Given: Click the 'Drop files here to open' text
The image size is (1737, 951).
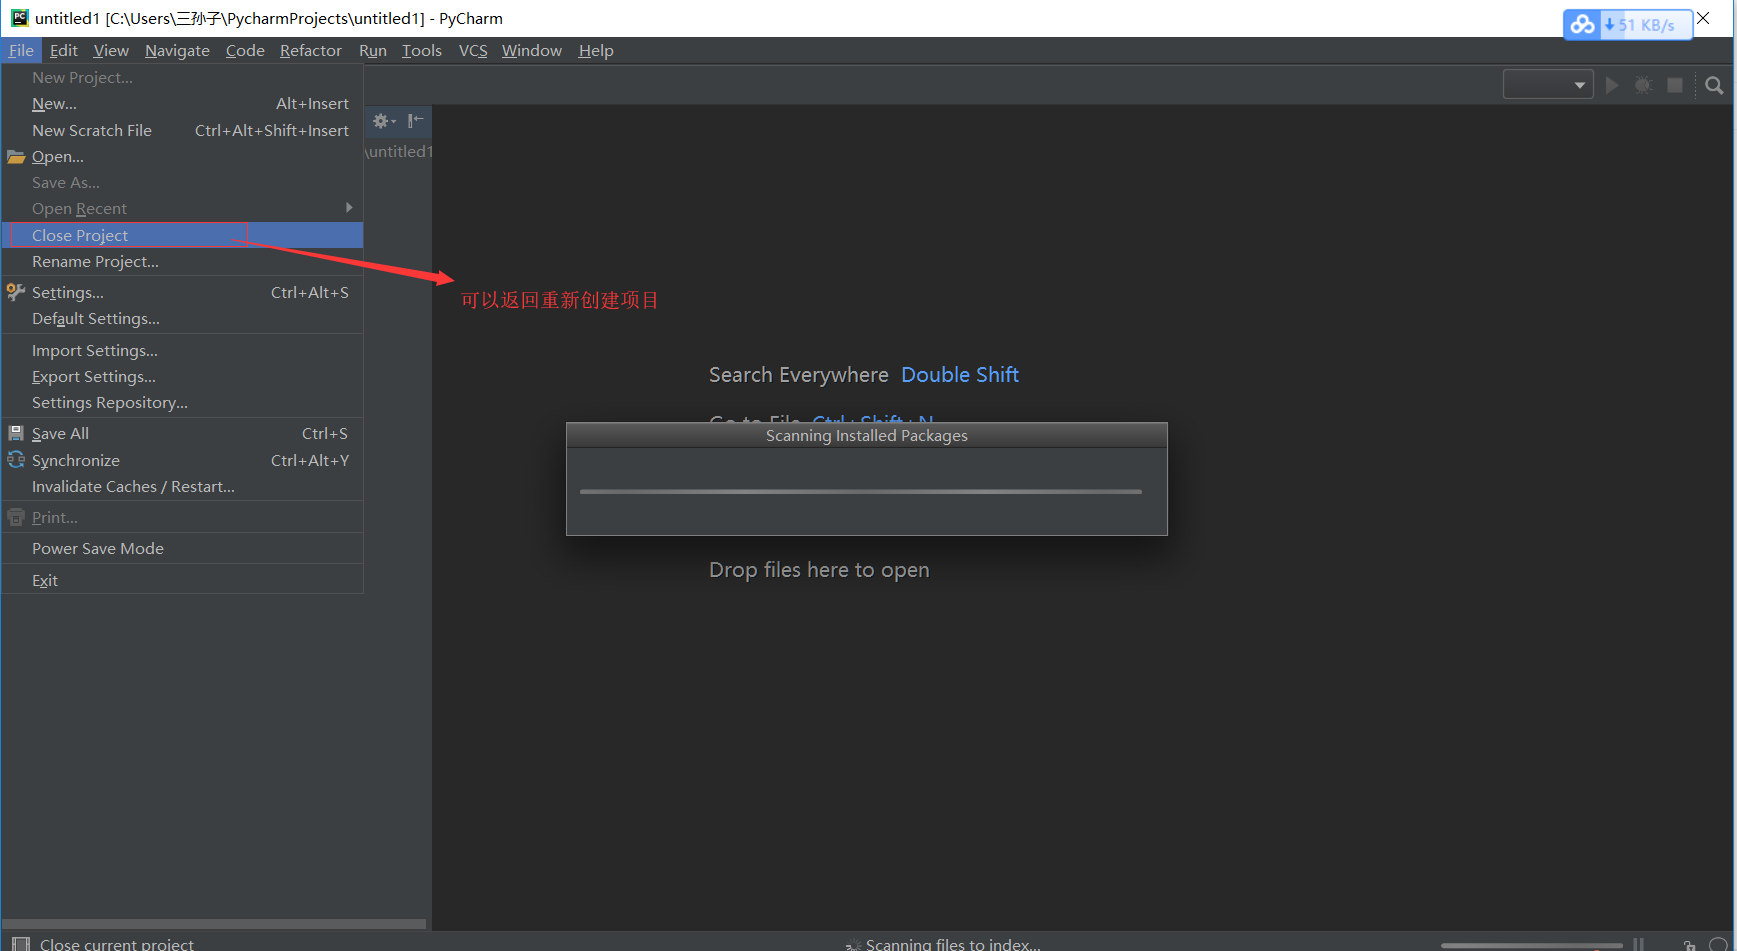Looking at the screenshot, I should [819, 570].
